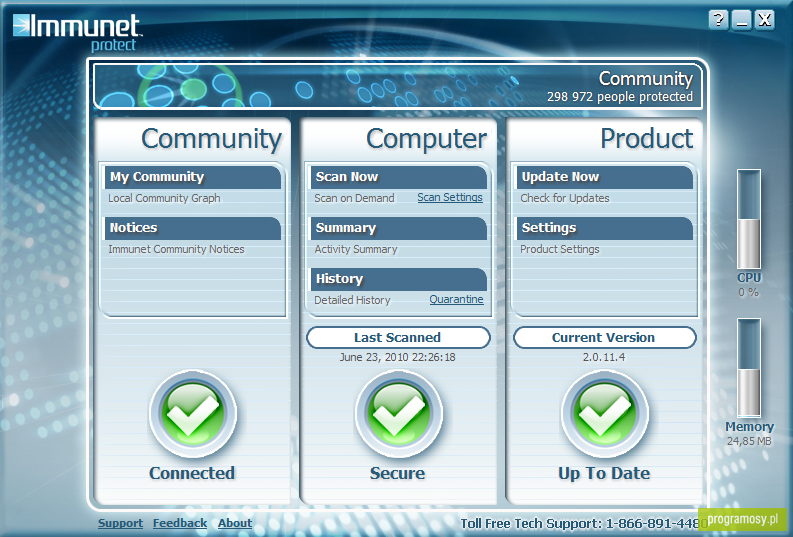Click Update Now to check updates
The height and width of the screenshot is (537, 793).
point(604,177)
